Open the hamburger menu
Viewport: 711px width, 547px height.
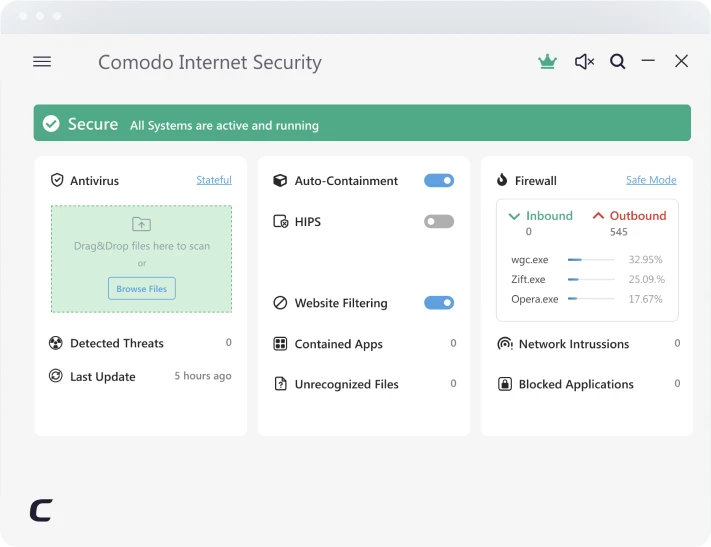click(42, 61)
